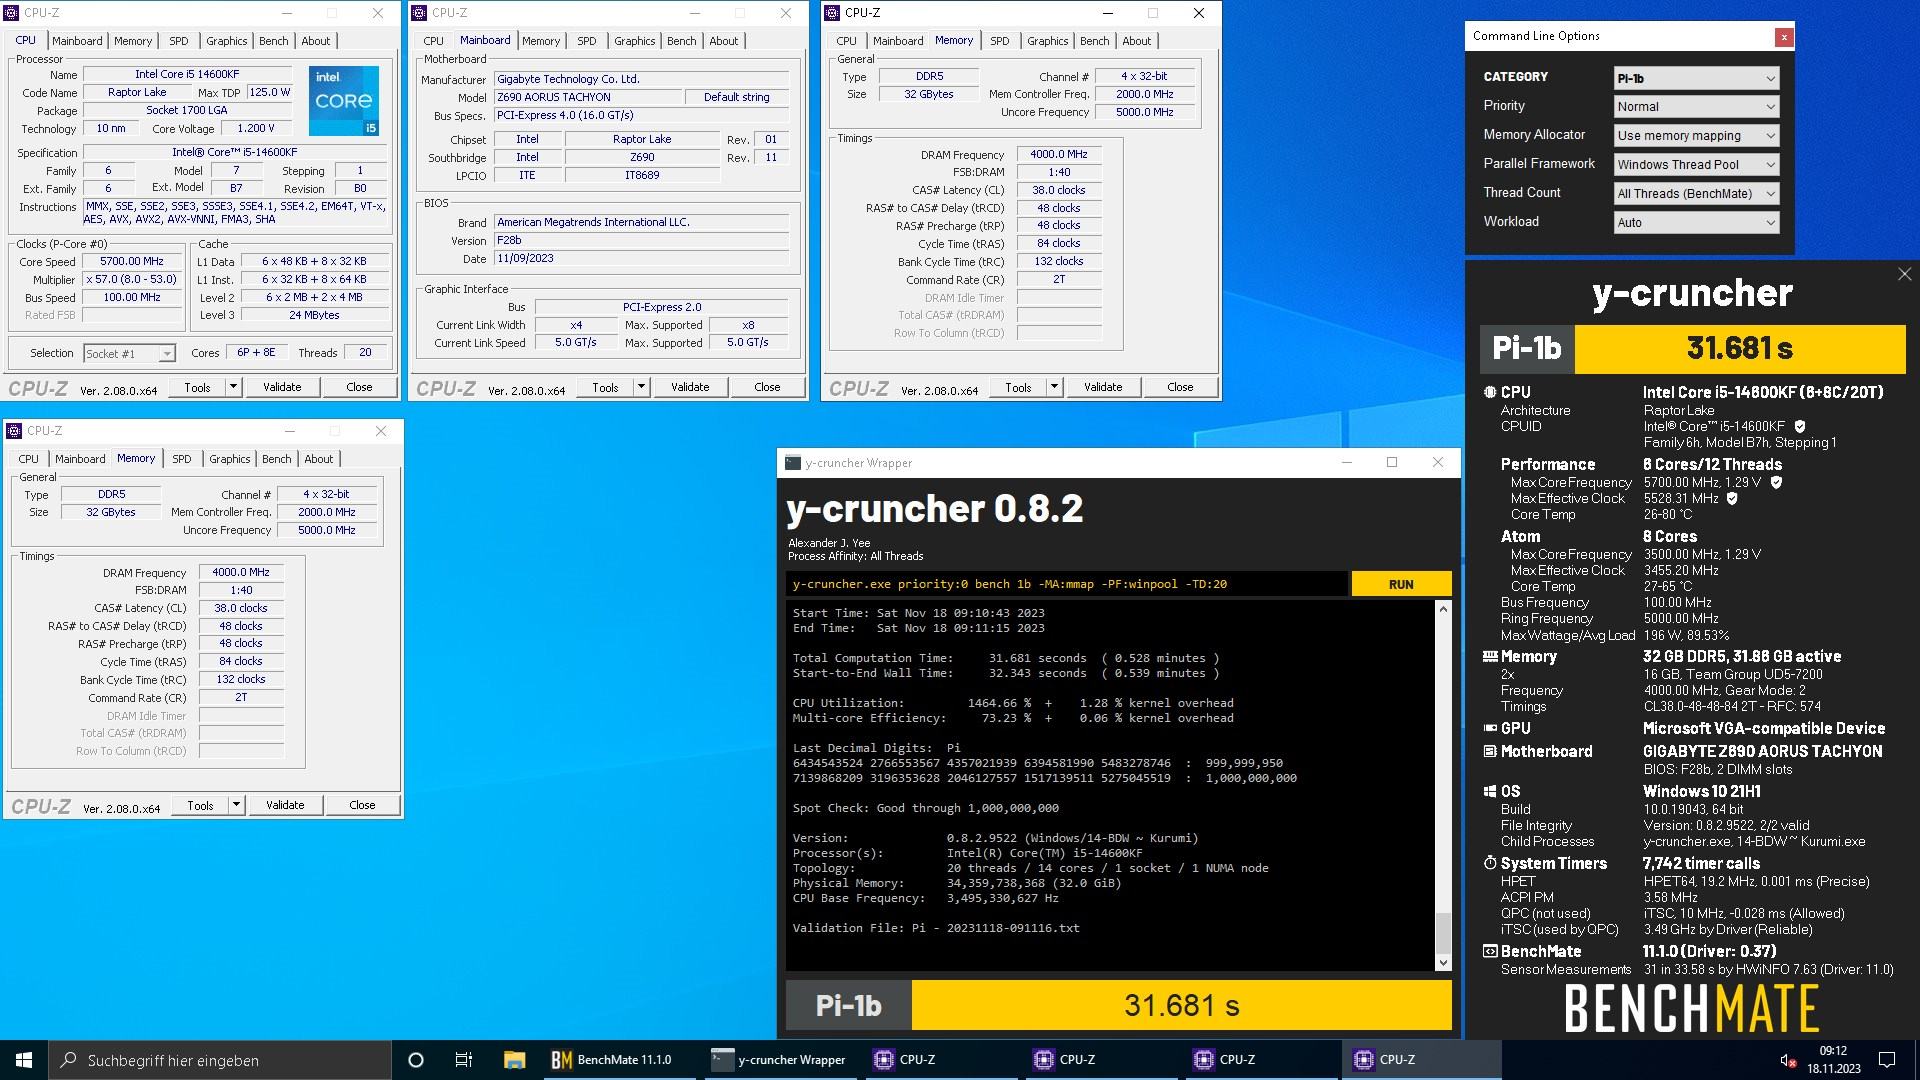Open the Workload Auto dropdown

tap(1696, 223)
